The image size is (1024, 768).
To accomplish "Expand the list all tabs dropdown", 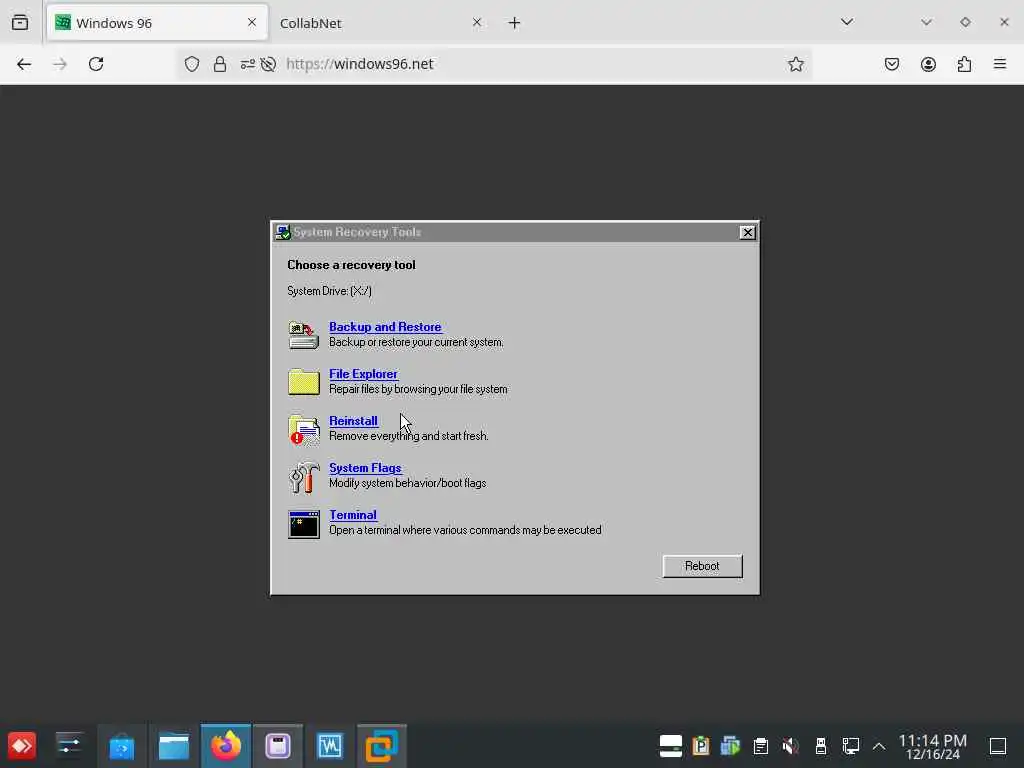I will click(847, 22).
